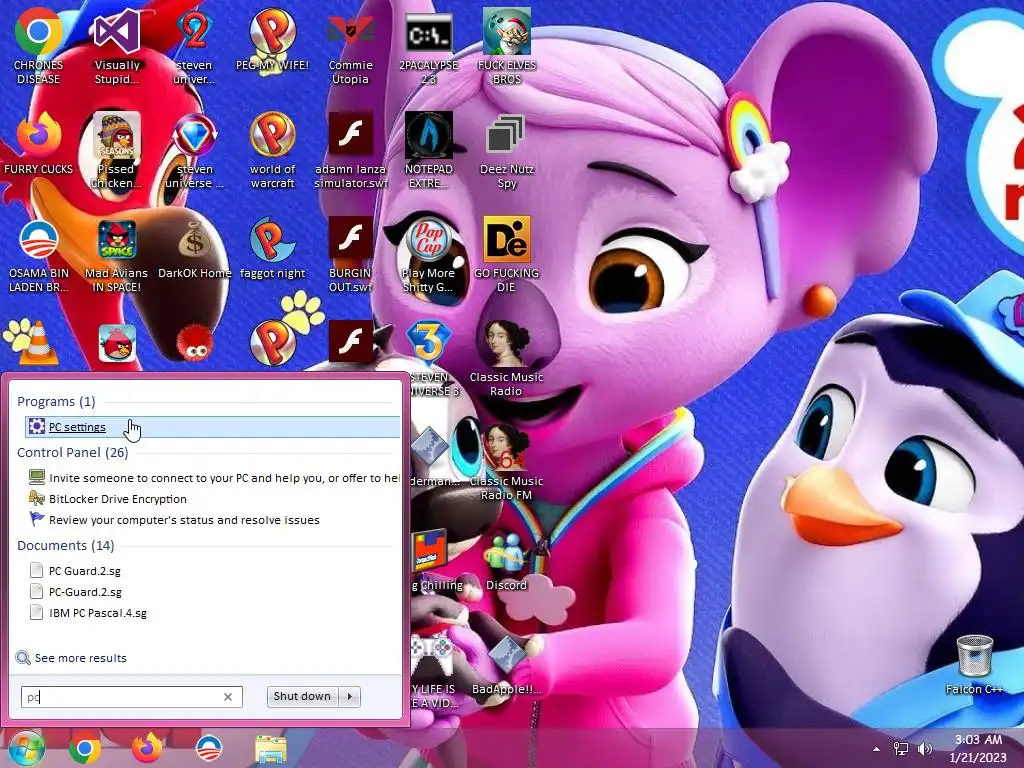Open the Control Panel (26) results header

click(x=72, y=453)
